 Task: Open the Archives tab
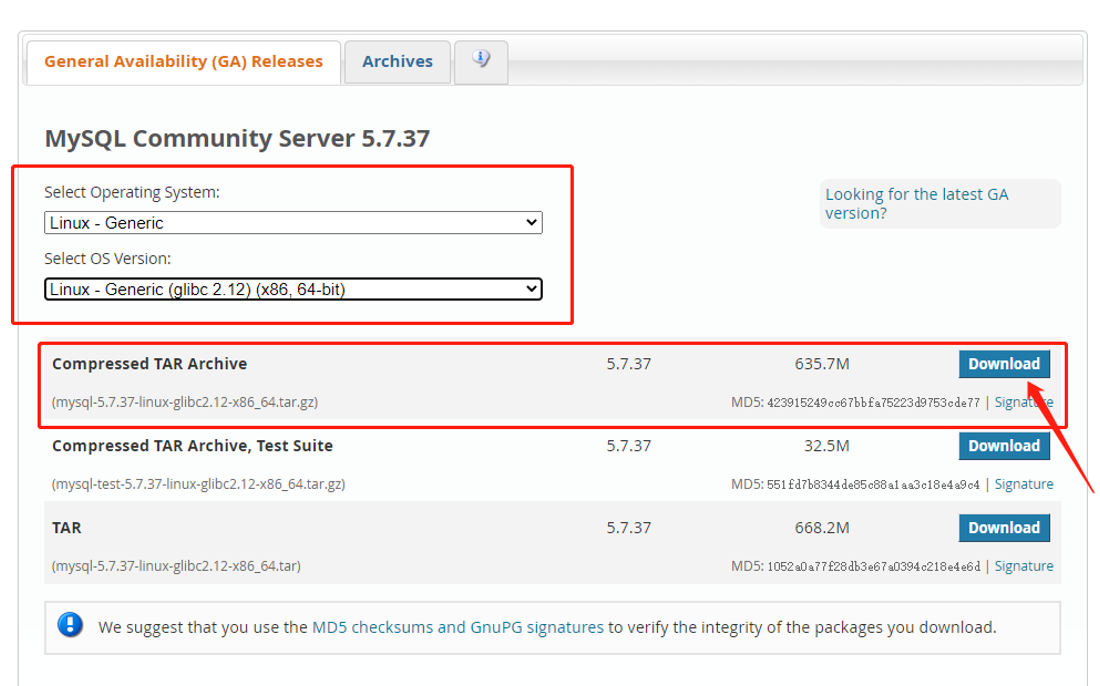tap(397, 62)
